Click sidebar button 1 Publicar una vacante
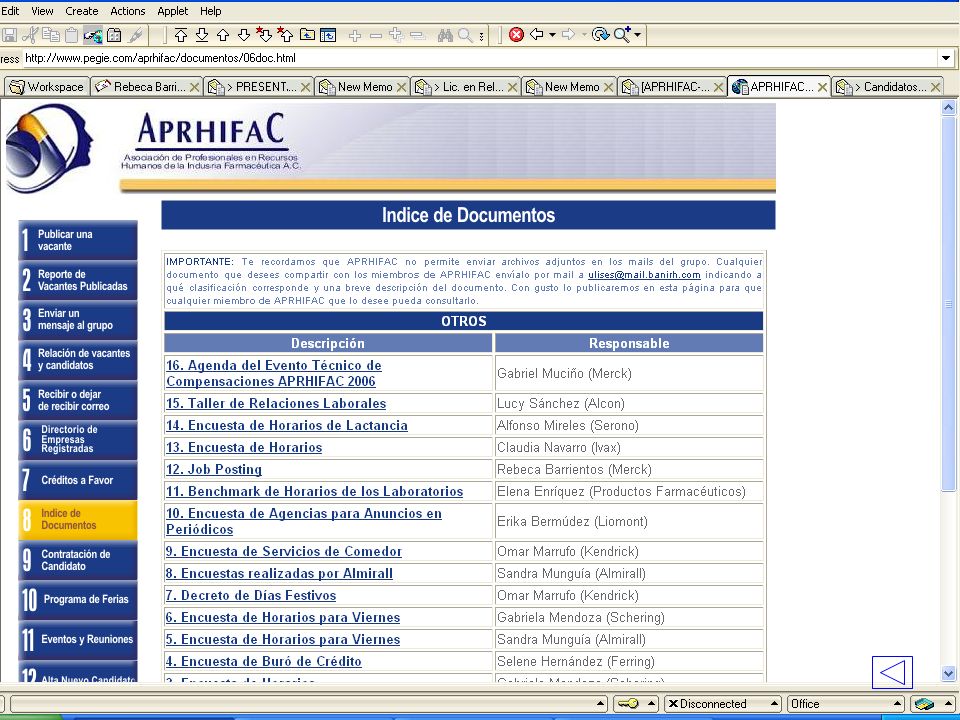 pos(78,240)
